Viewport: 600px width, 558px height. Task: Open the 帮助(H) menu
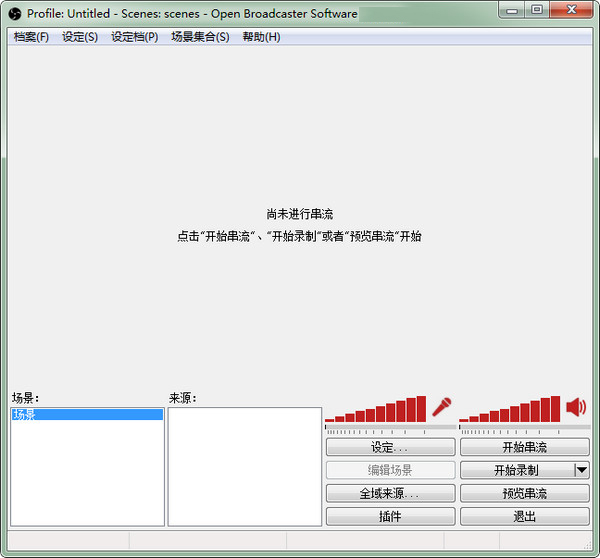click(x=262, y=37)
